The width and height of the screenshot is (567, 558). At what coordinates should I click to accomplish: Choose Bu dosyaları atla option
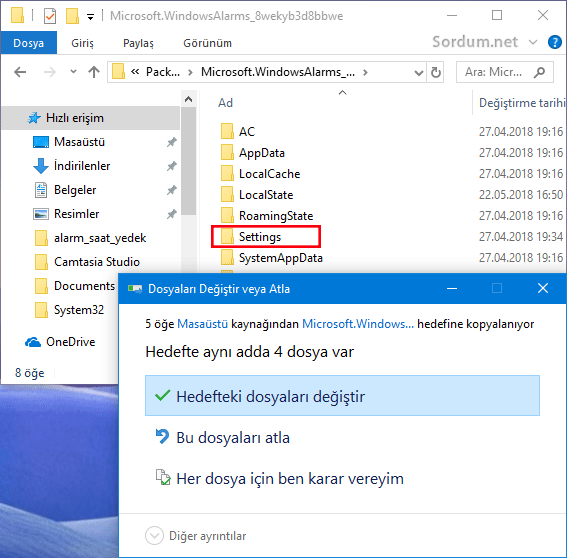coord(222,438)
